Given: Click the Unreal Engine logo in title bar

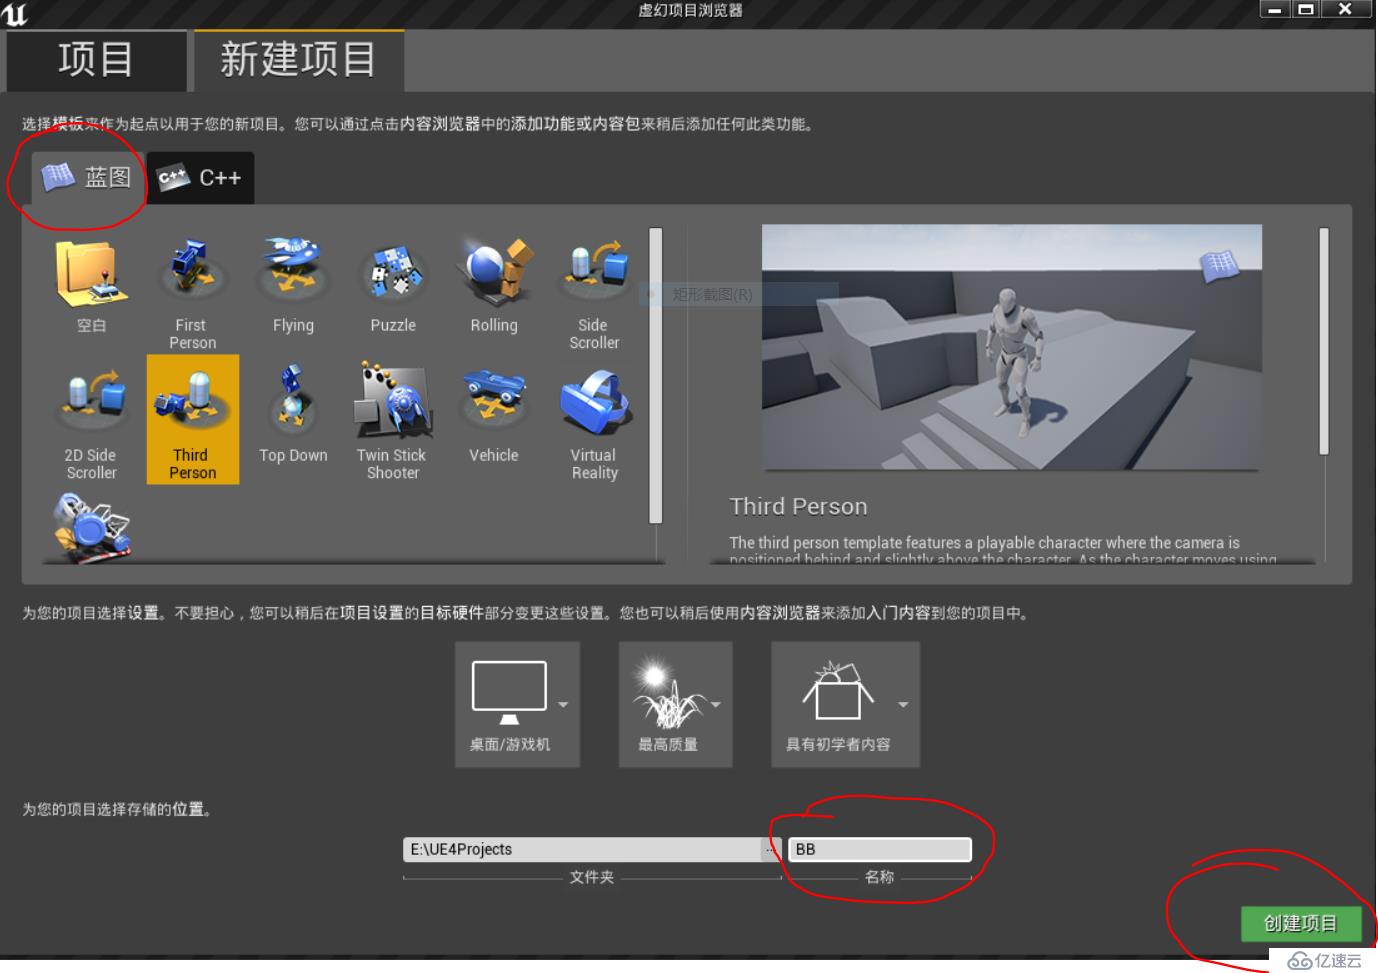Looking at the screenshot, I should (15, 13).
